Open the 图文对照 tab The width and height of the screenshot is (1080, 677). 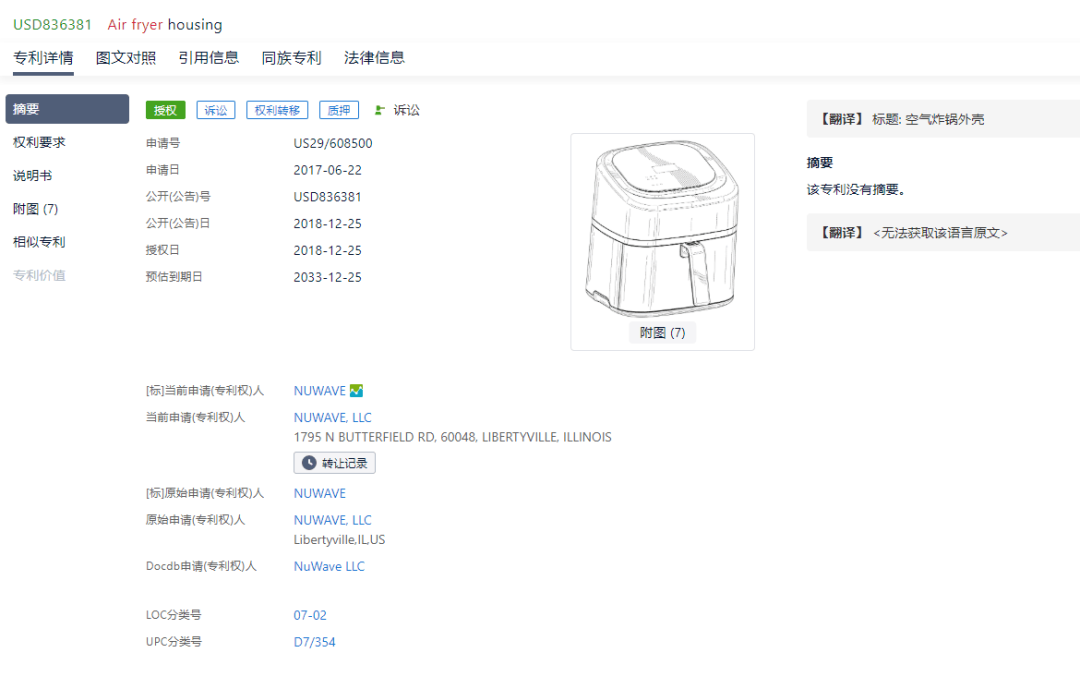(x=126, y=58)
